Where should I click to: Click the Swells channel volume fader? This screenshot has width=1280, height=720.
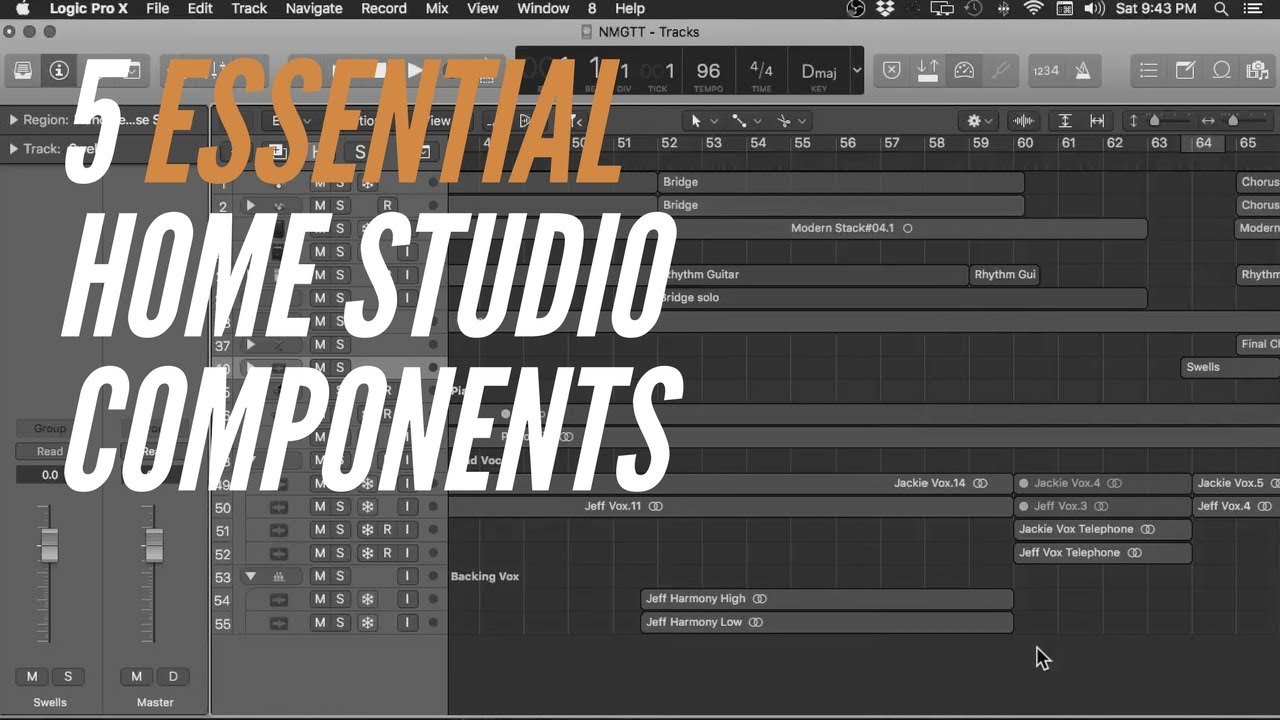pos(49,545)
